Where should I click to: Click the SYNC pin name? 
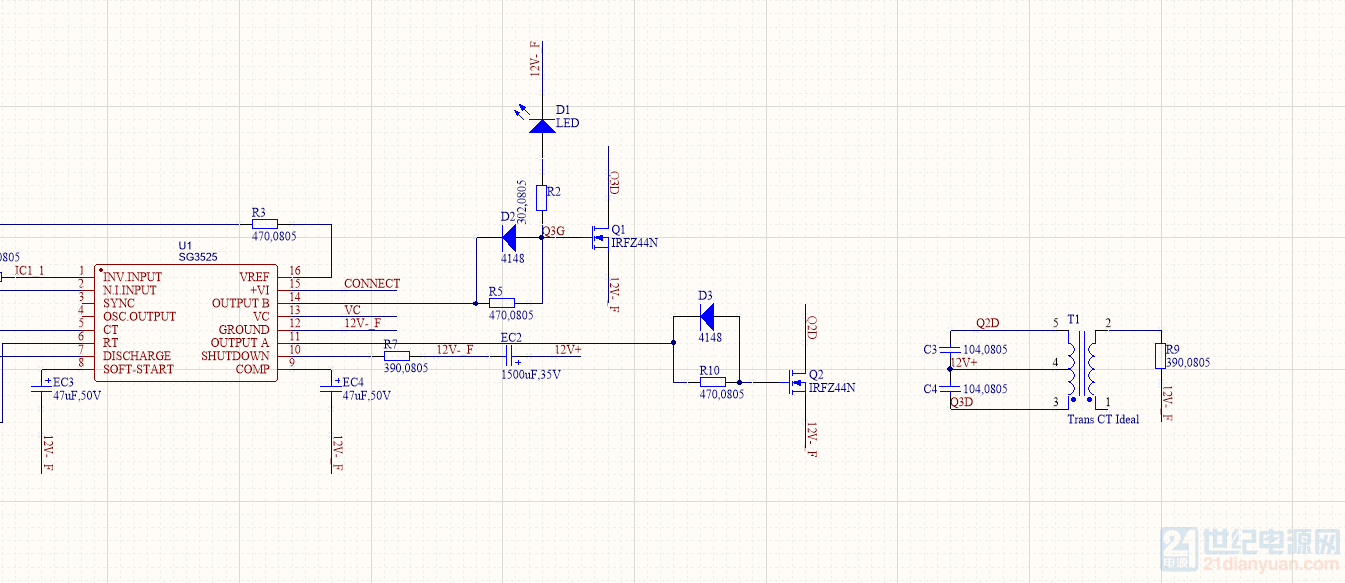coord(119,303)
